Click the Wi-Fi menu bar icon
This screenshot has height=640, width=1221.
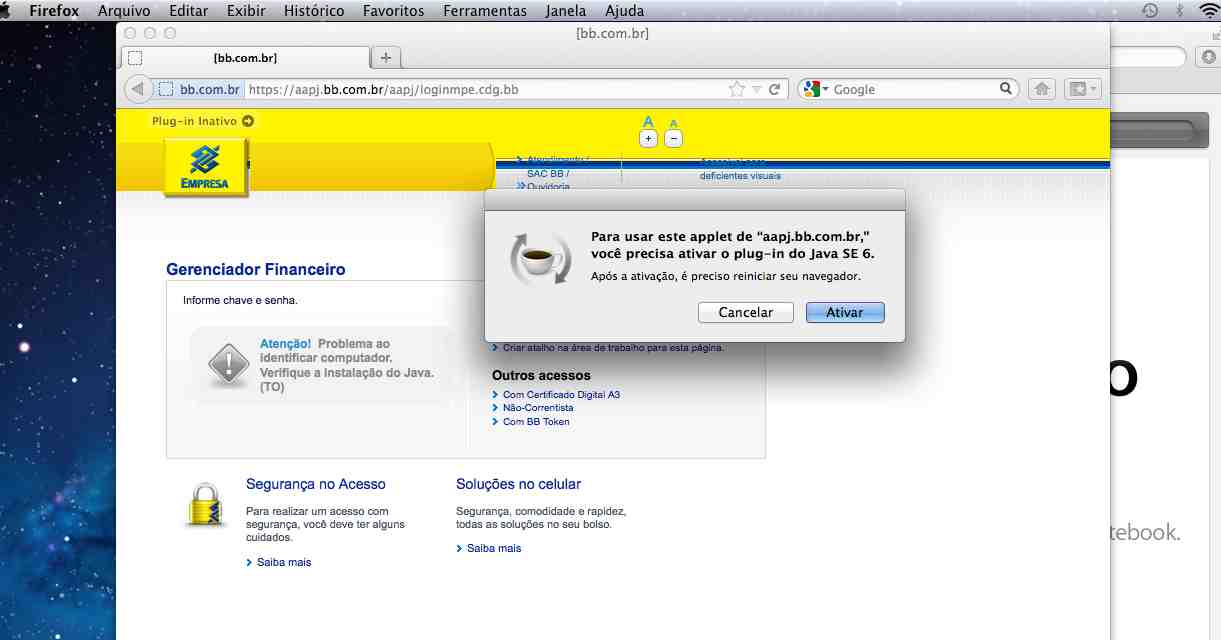(x=1210, y=11)
